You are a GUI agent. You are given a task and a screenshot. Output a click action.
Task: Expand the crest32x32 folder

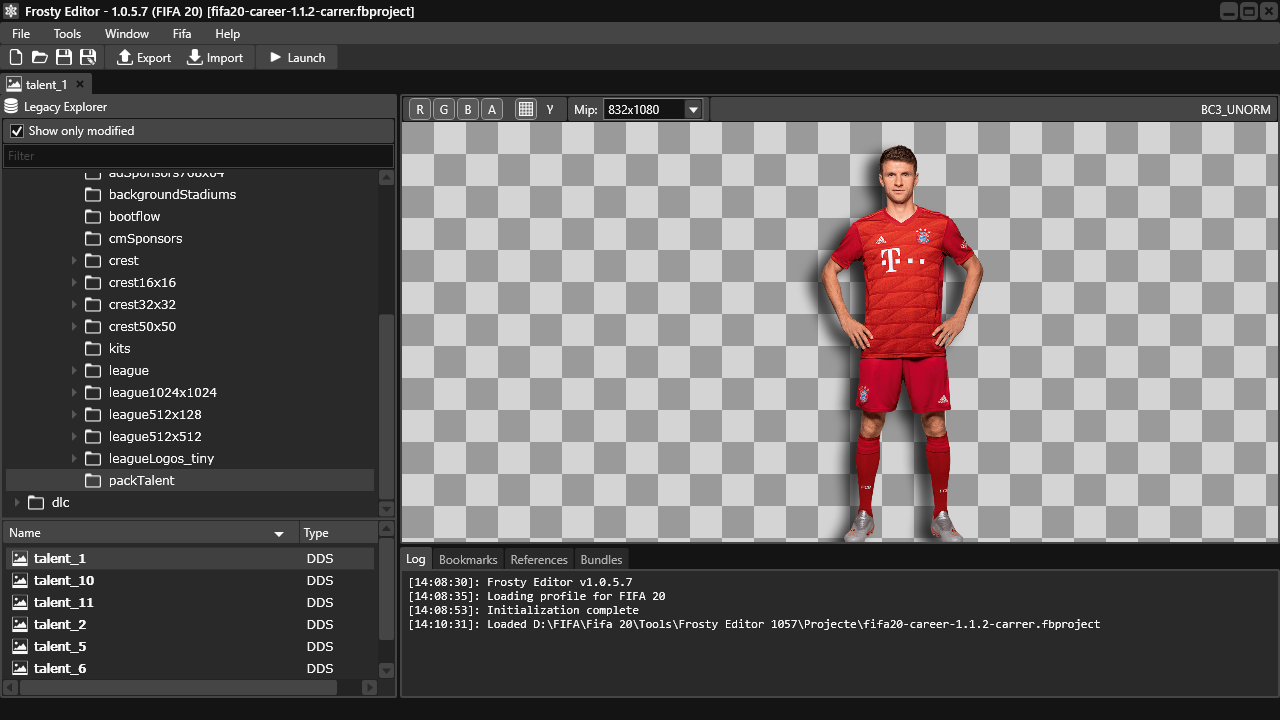tap(74, 305)
